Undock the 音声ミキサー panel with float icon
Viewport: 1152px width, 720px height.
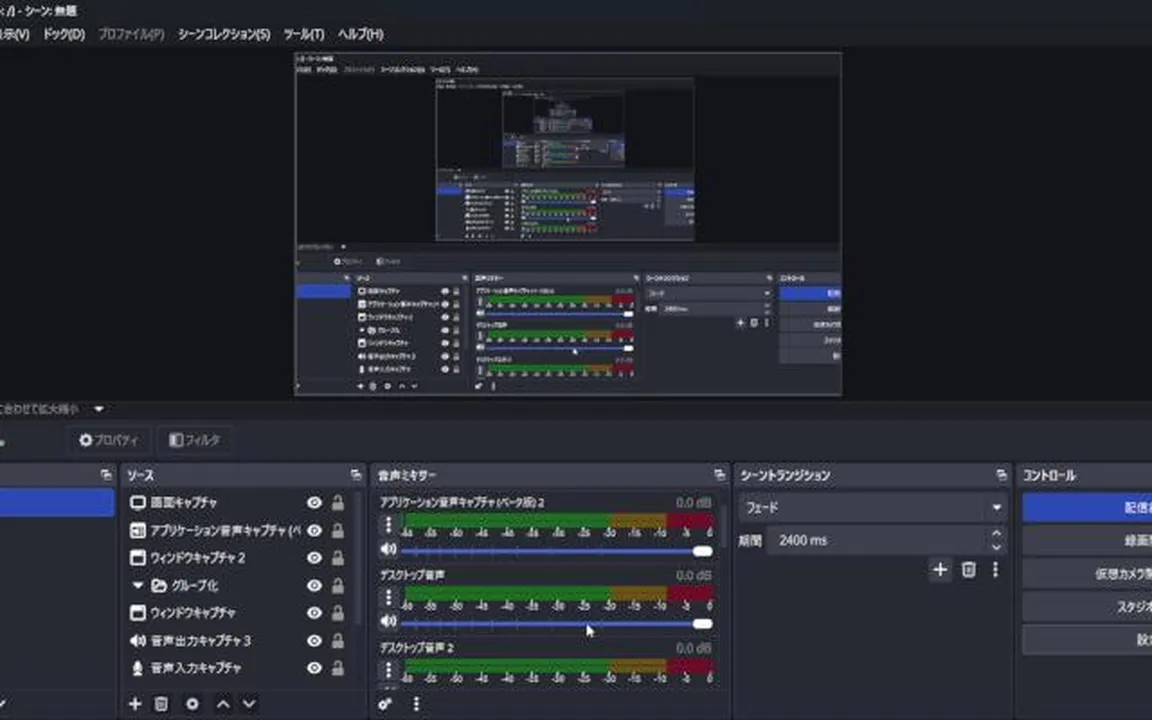[719, 475]
